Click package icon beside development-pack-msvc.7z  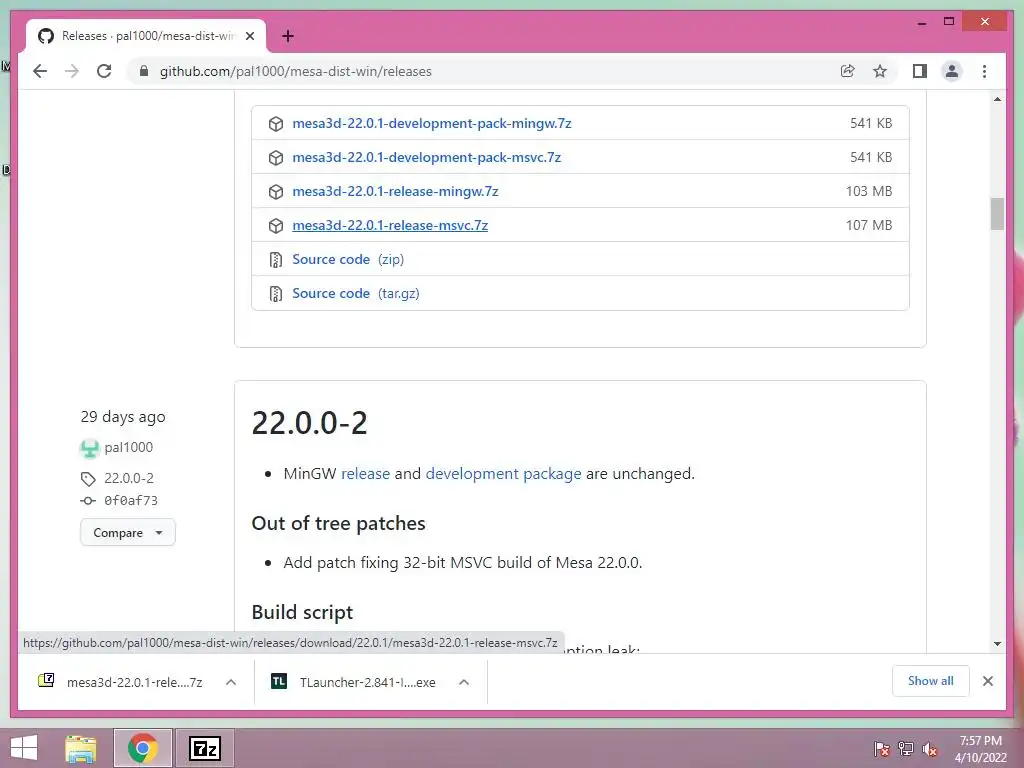[276, 157]
